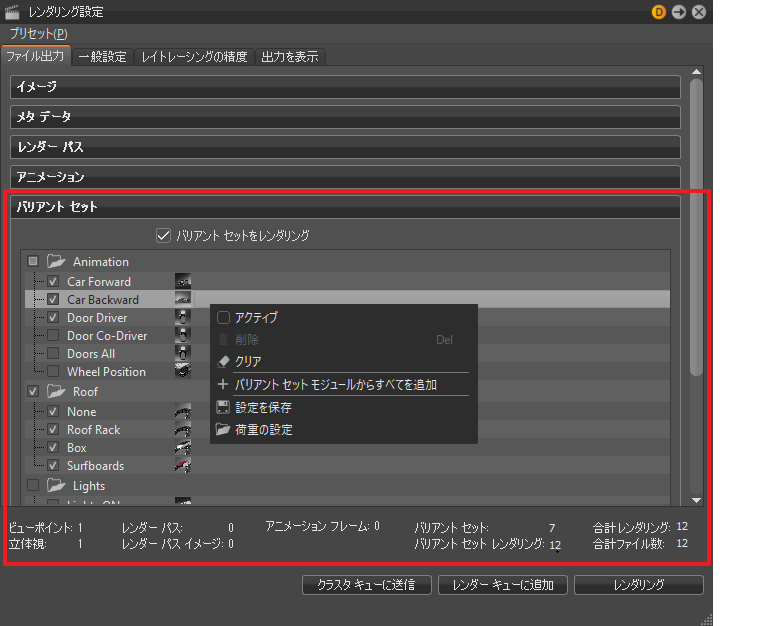Expand the レンダー パス section

click(345, 147)
